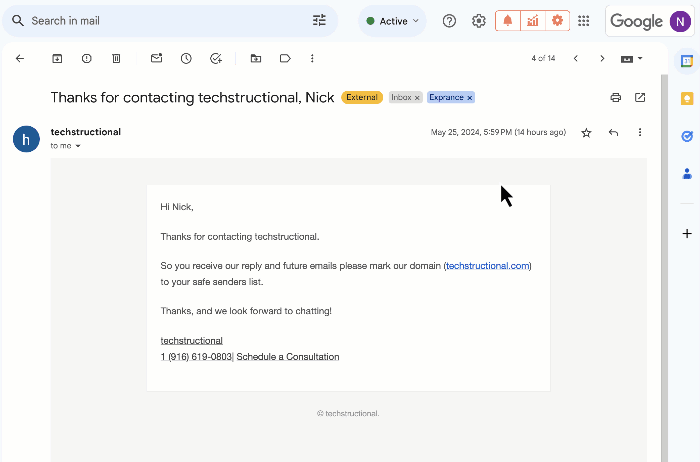Viewport: 700px width, 462px height.
Task: Click the Schedule a Consultation link
Action: tap(288, 357)
